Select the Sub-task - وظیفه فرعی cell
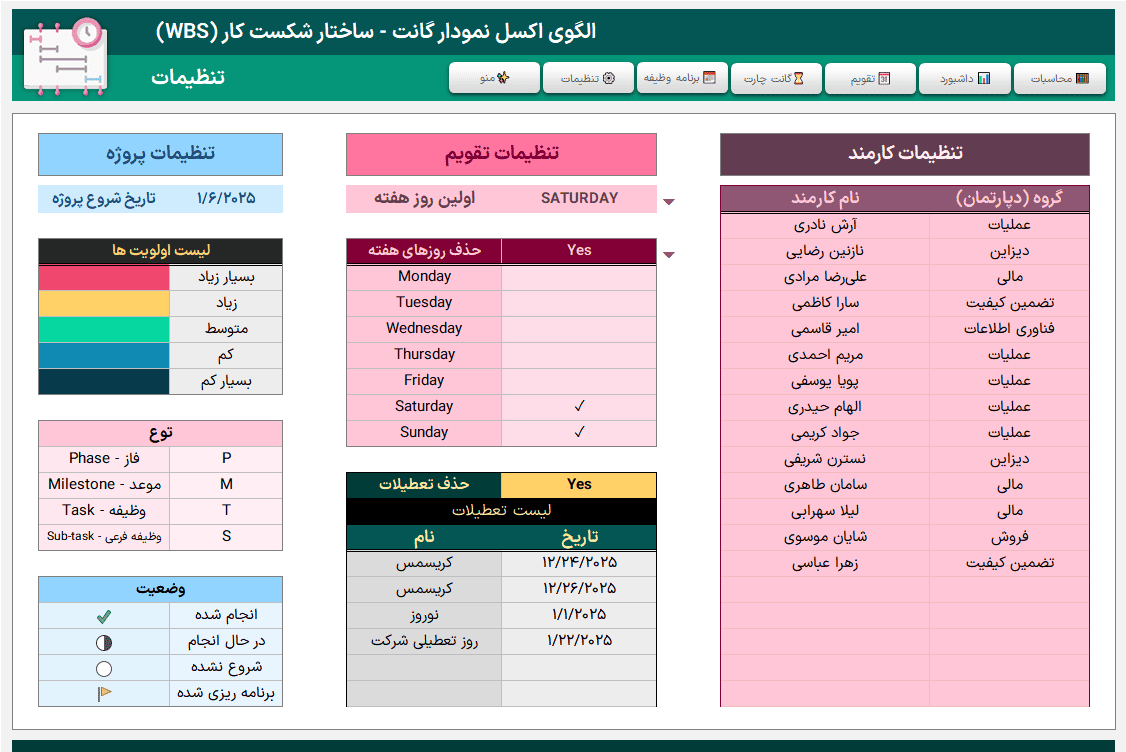The height and width of the screenshot is (752, 1126). [104, 536]
